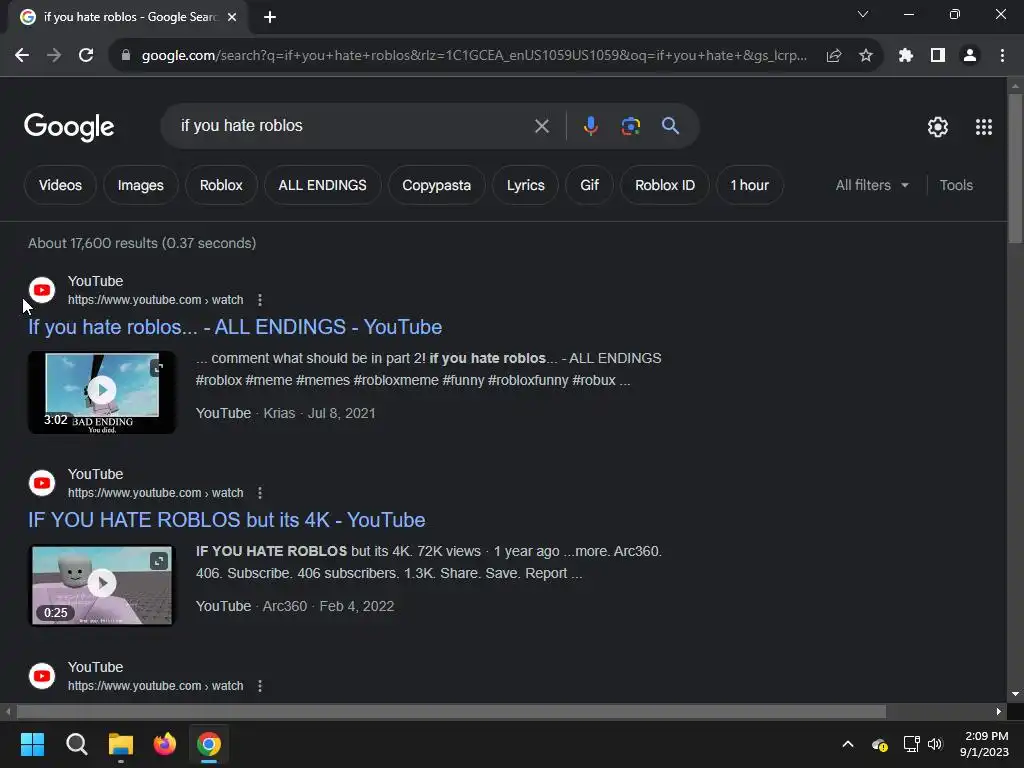Toggle Chrome side panel
This screenshot has width=1024, height=768.
pyautogui.click(x=938, y=56)
